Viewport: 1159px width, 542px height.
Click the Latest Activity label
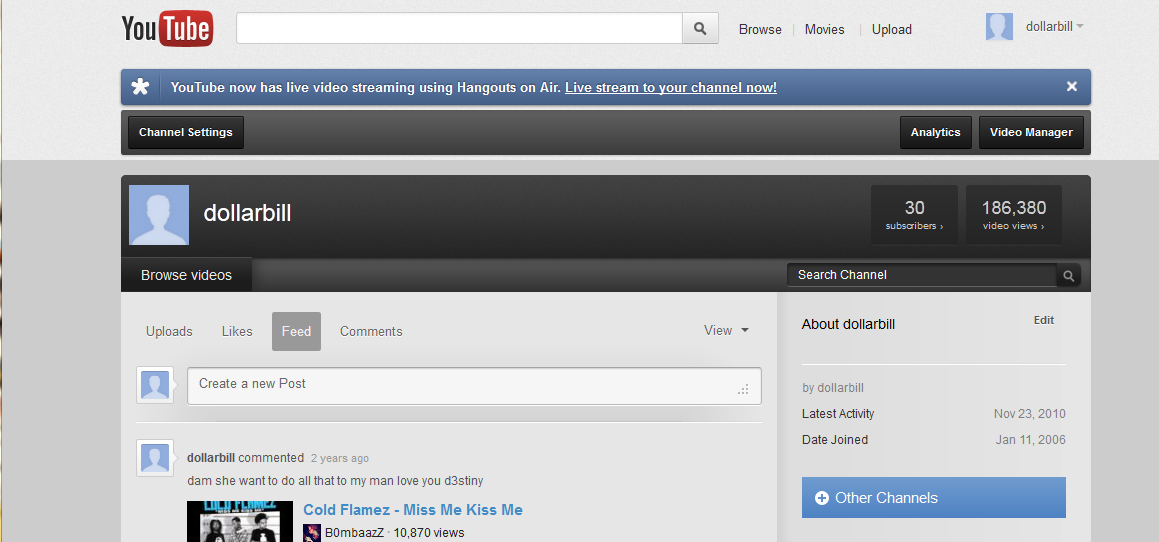(x=837, y=413)
